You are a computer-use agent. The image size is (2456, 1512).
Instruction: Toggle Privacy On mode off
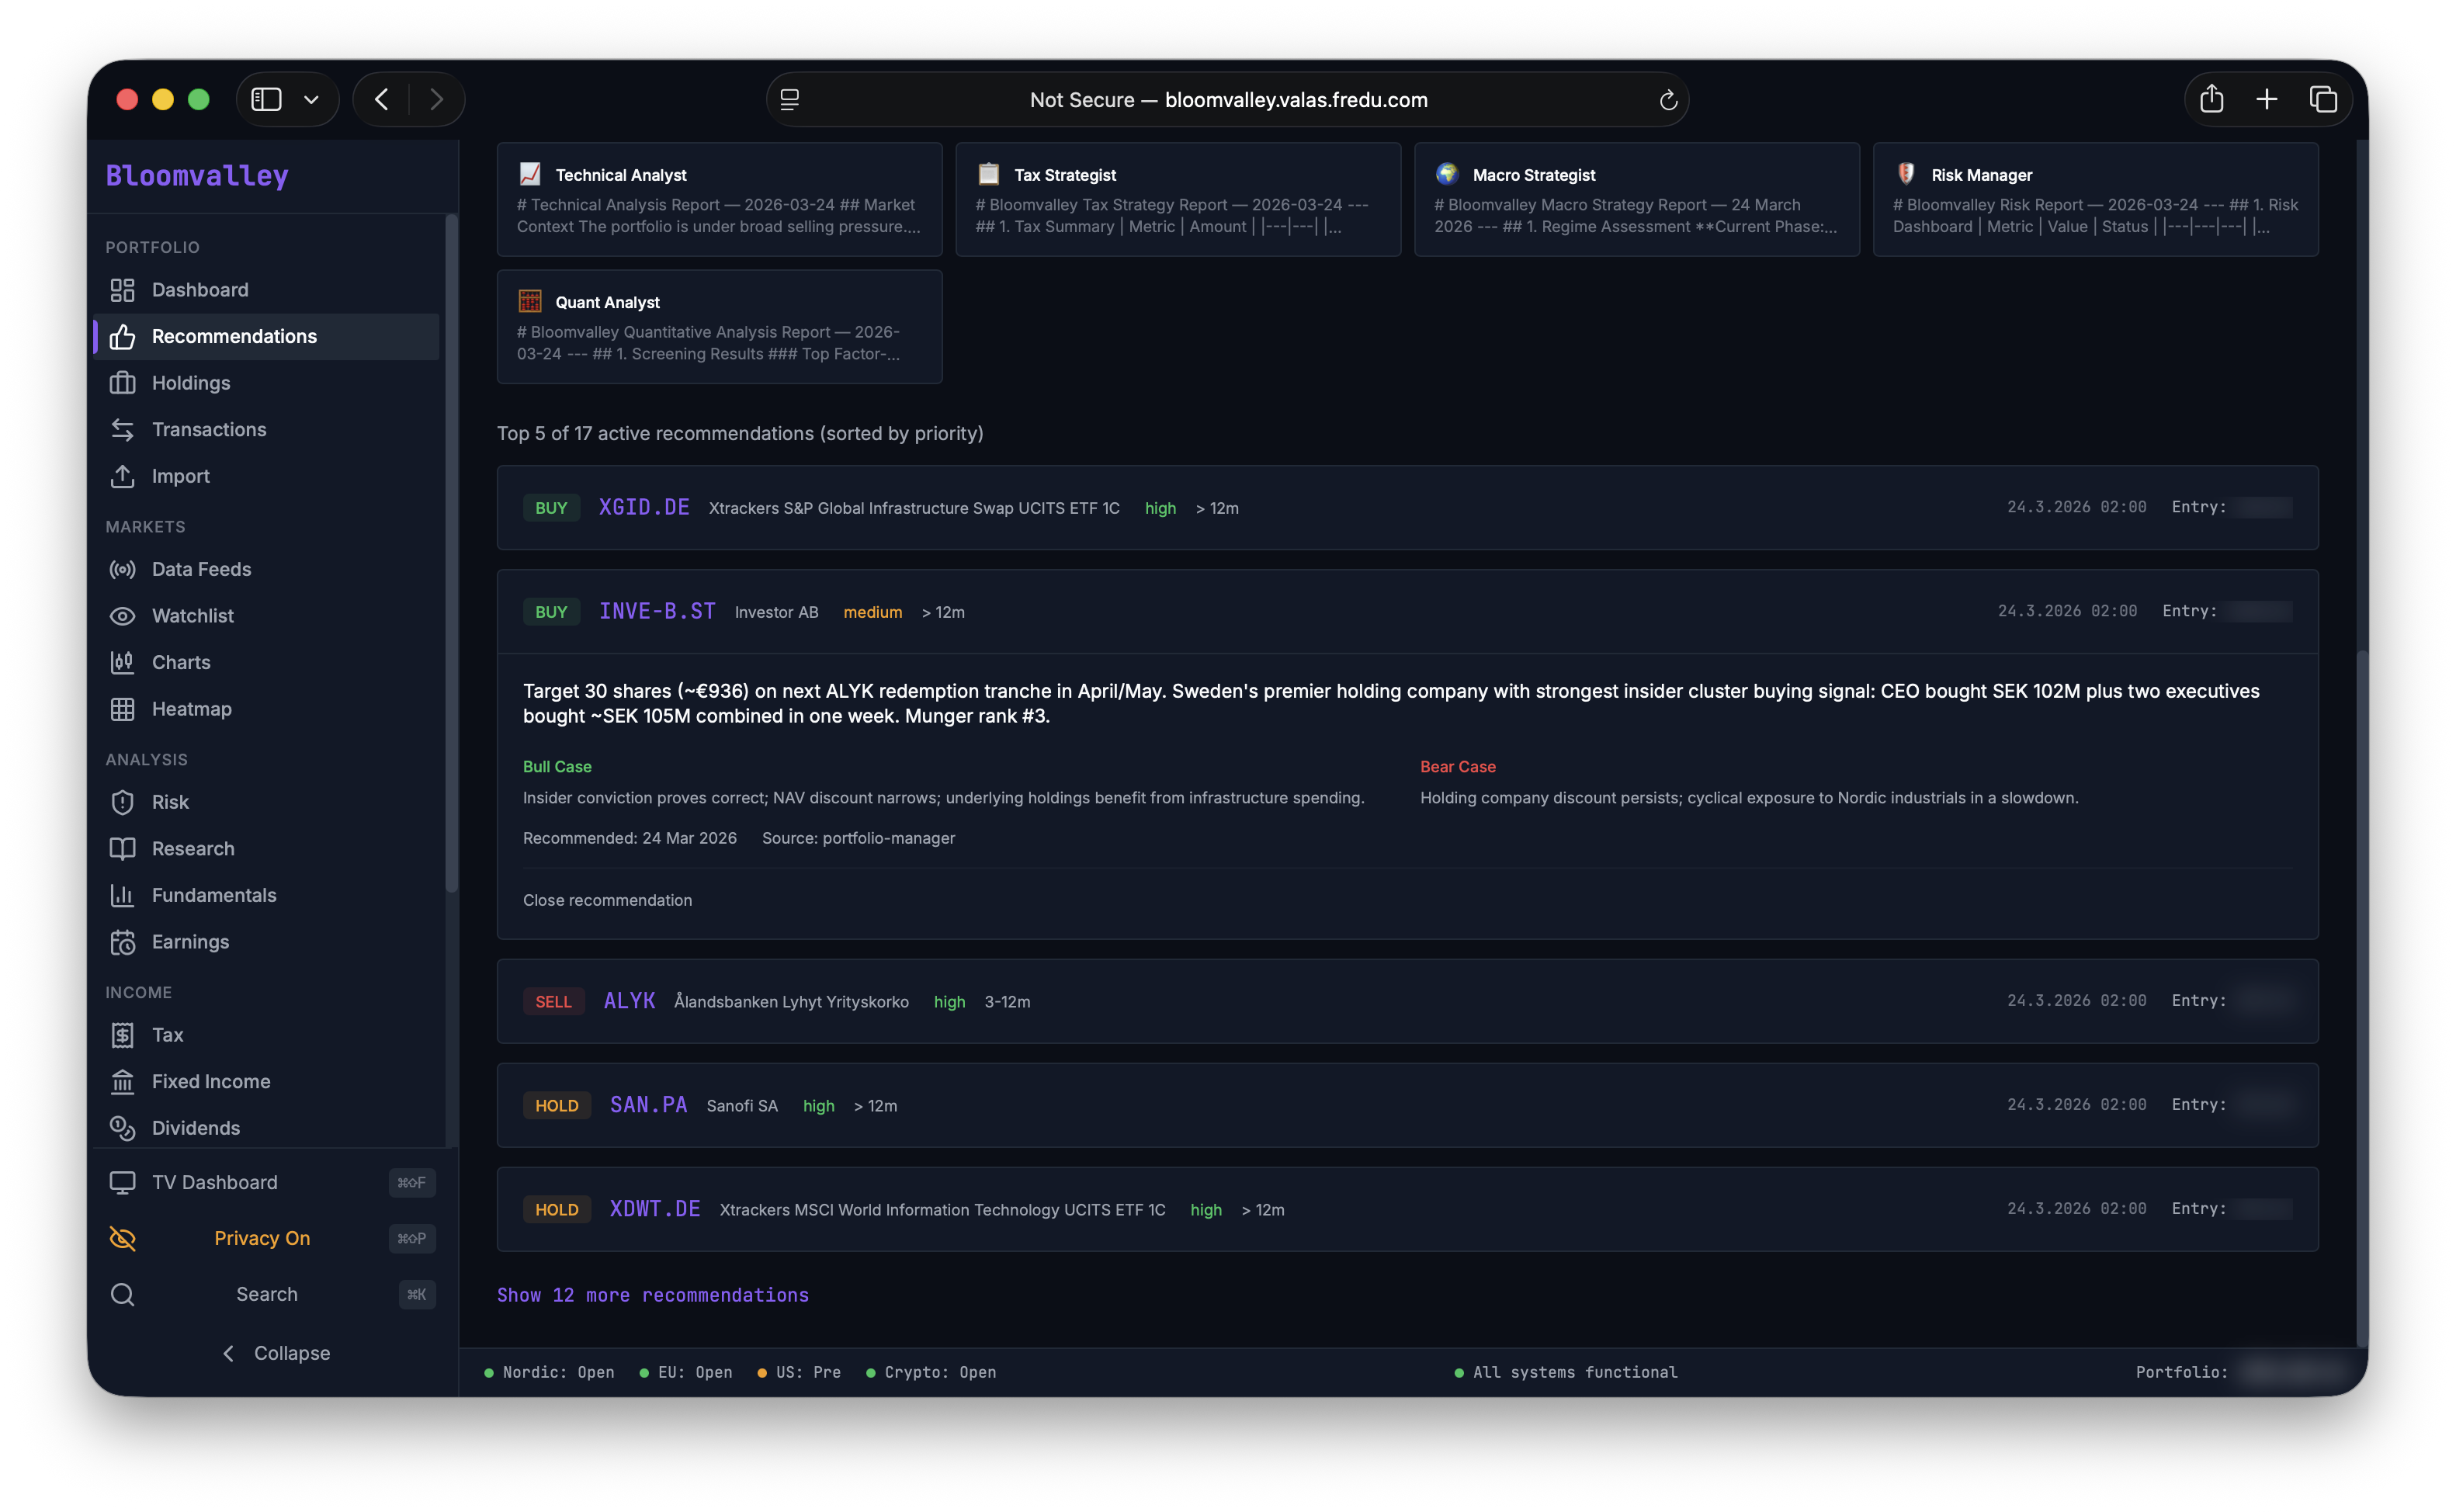(x=271, y=1238)
